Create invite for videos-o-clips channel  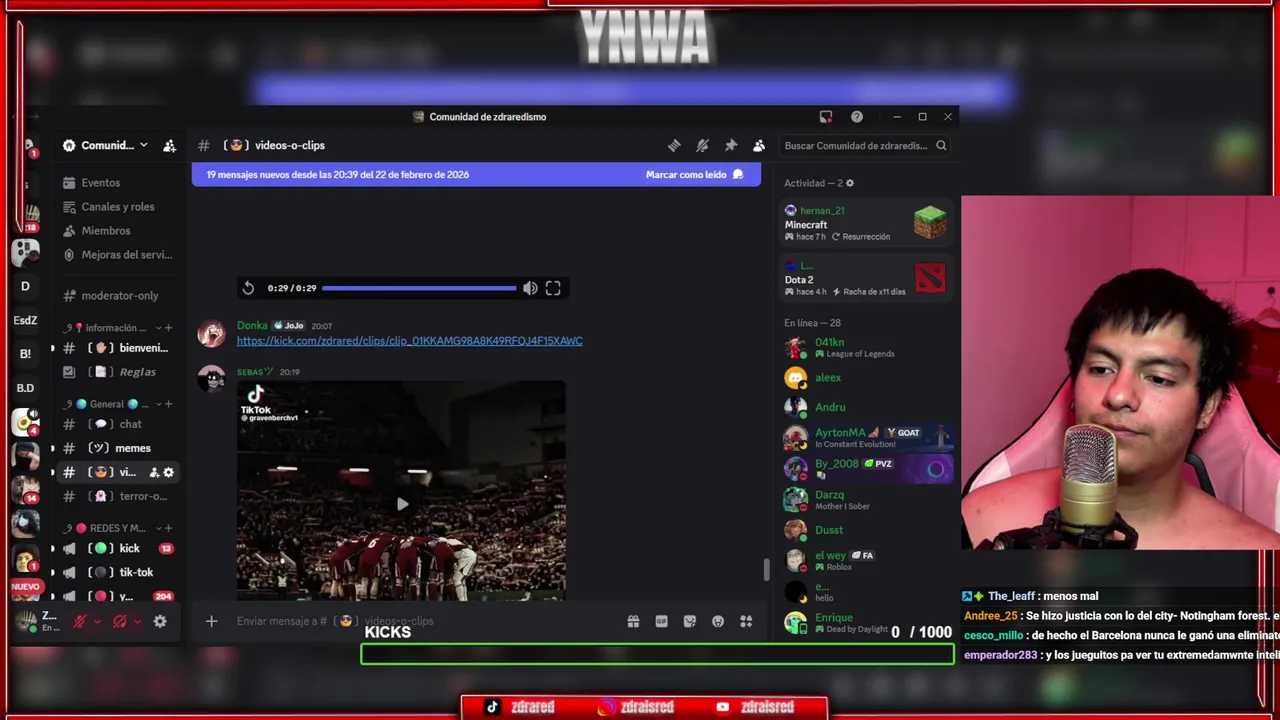154,472
